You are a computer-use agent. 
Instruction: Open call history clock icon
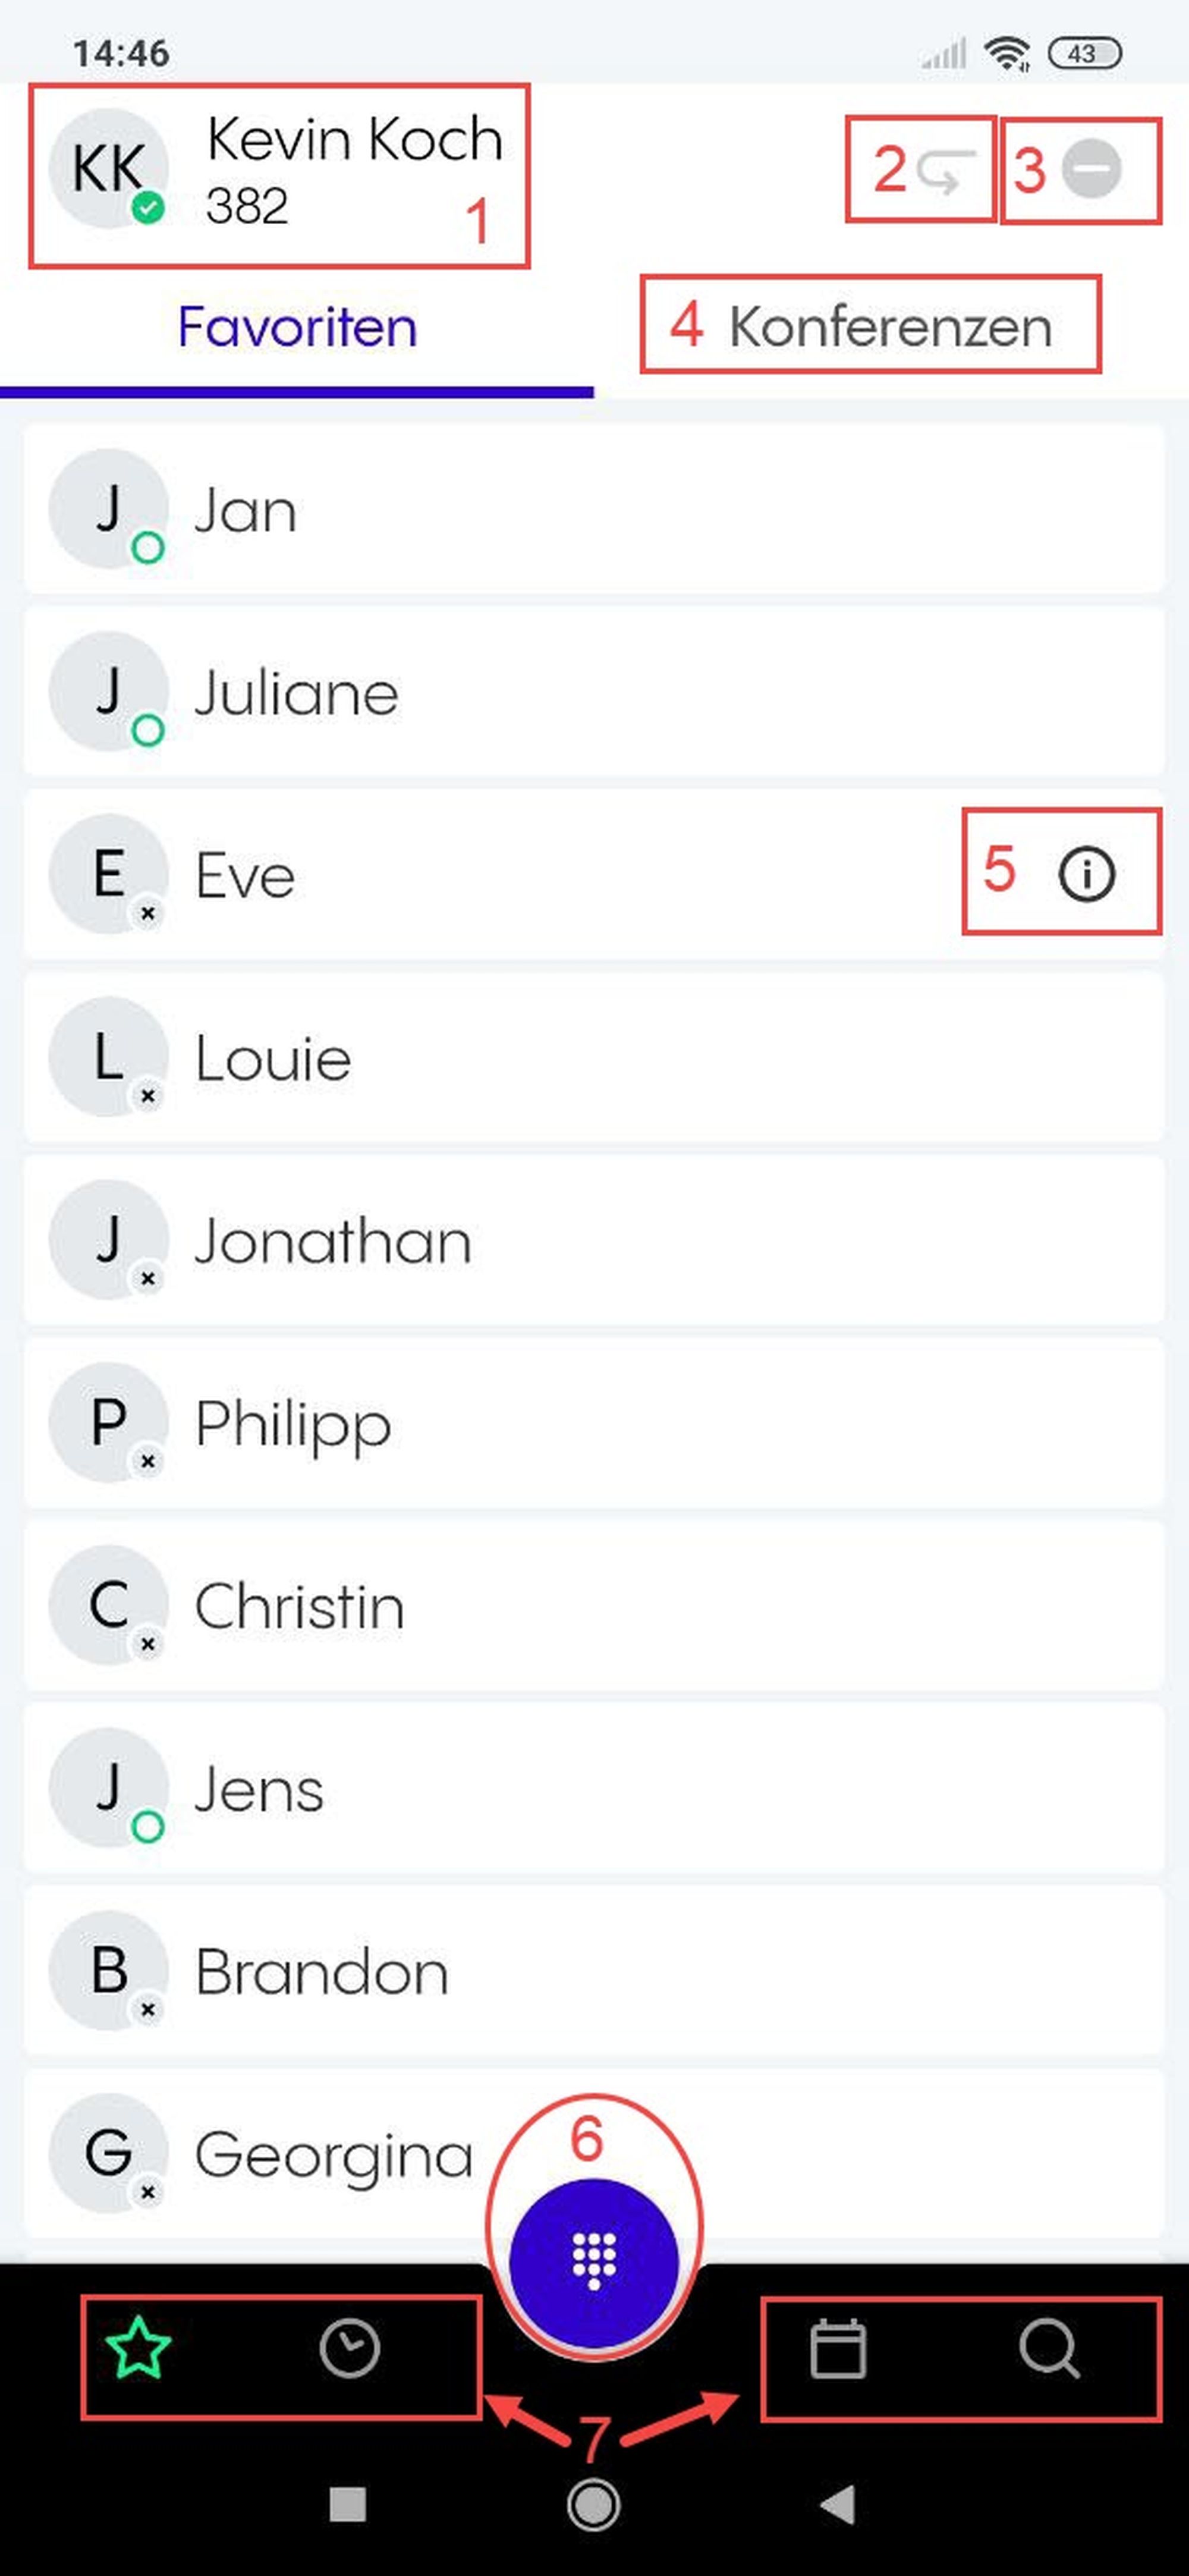tap(349, 2348)
